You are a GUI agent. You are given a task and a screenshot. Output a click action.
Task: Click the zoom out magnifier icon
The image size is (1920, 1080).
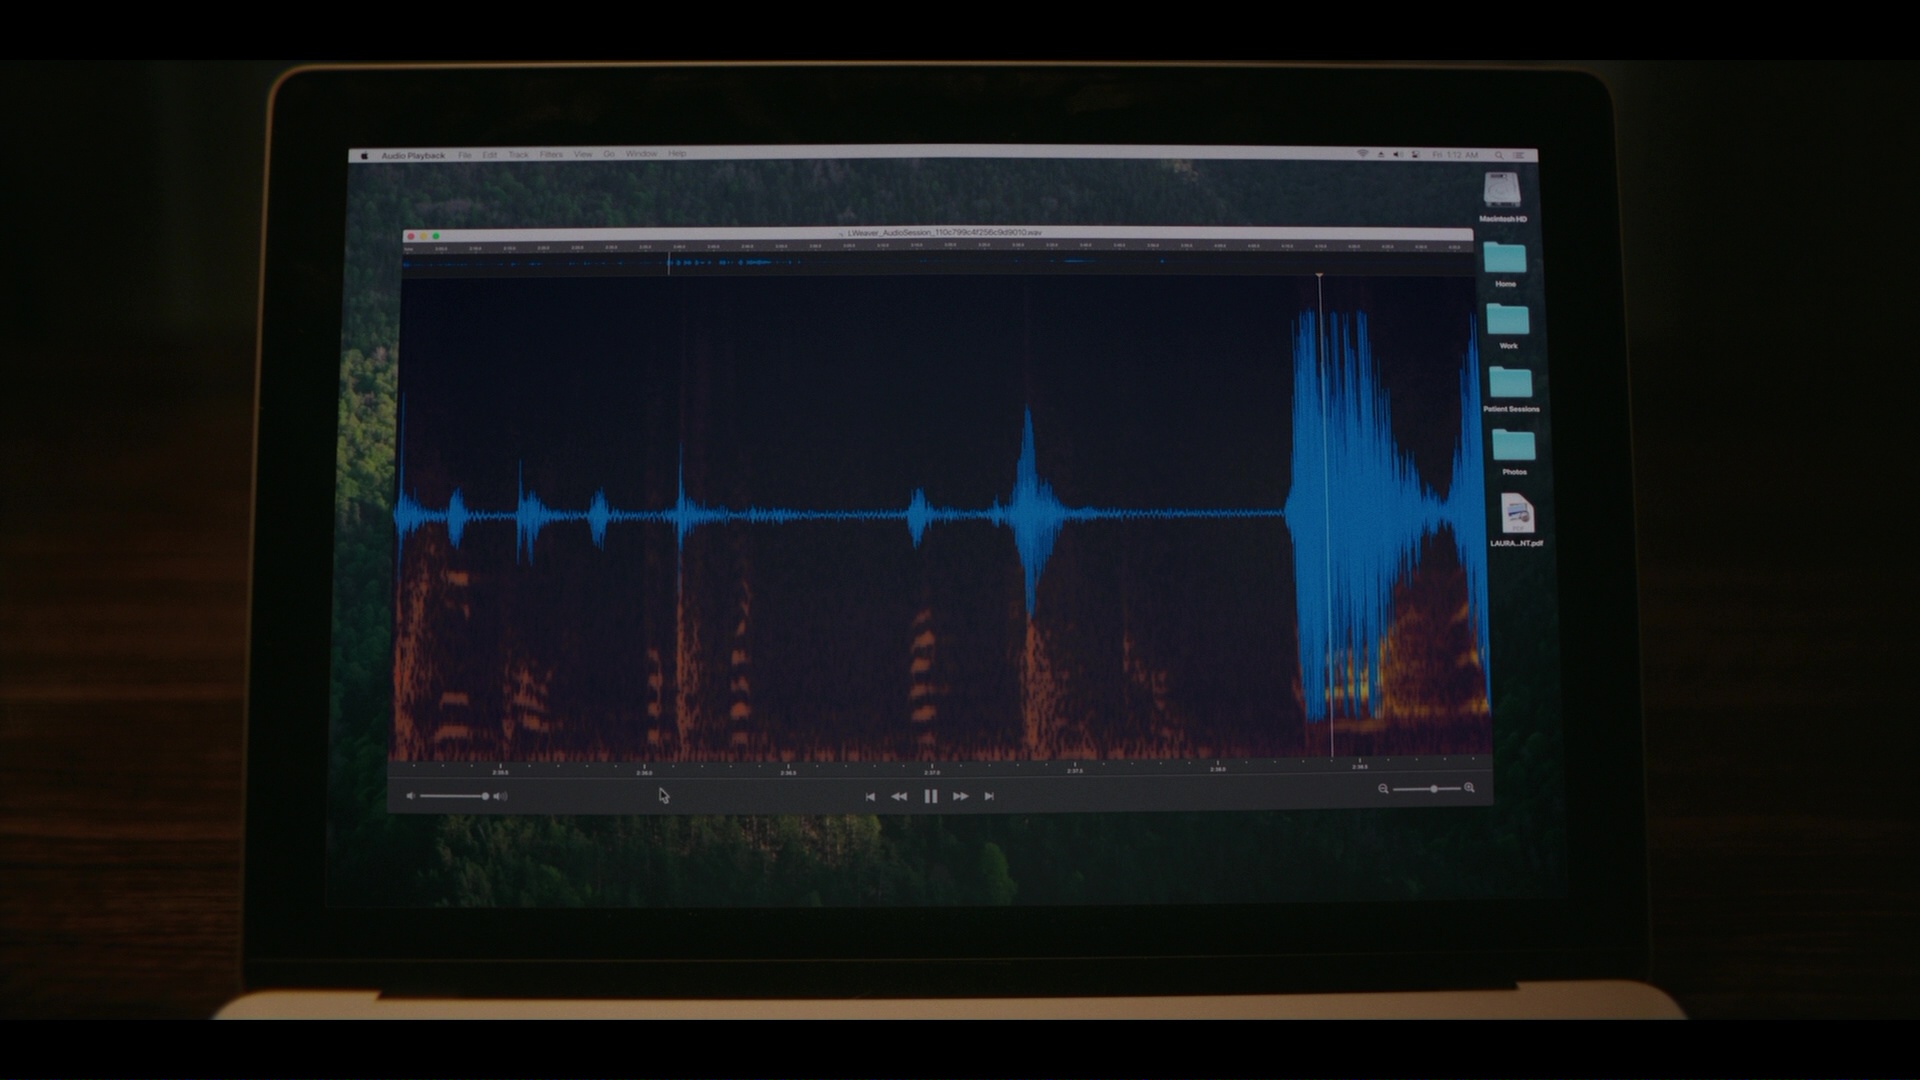coord(1383,789)
